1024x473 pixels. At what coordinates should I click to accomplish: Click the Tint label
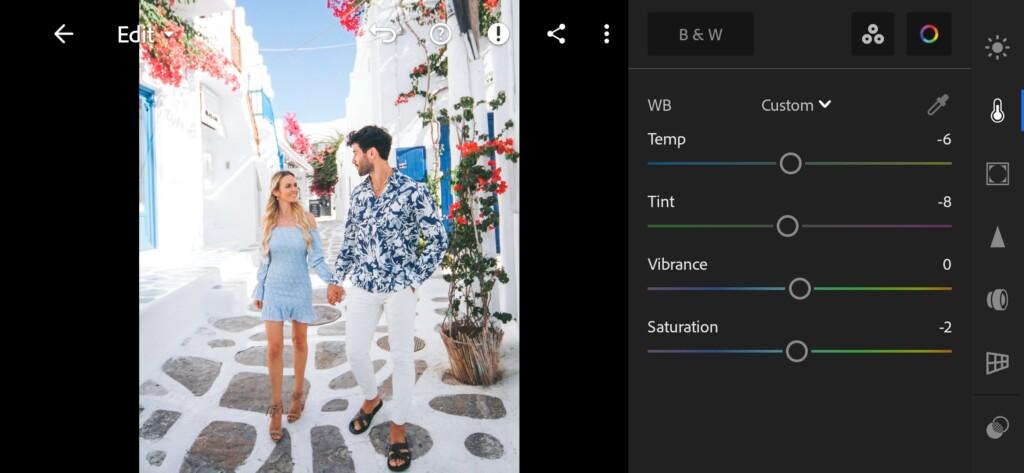(x=661, y=202)
